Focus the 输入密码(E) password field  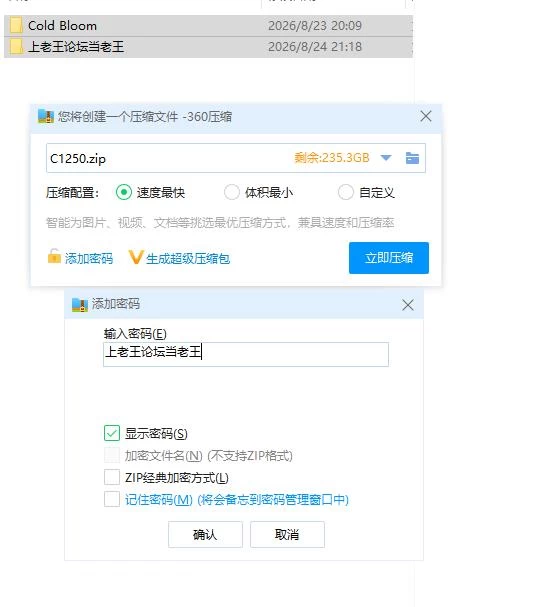click(x=246, y=354)
